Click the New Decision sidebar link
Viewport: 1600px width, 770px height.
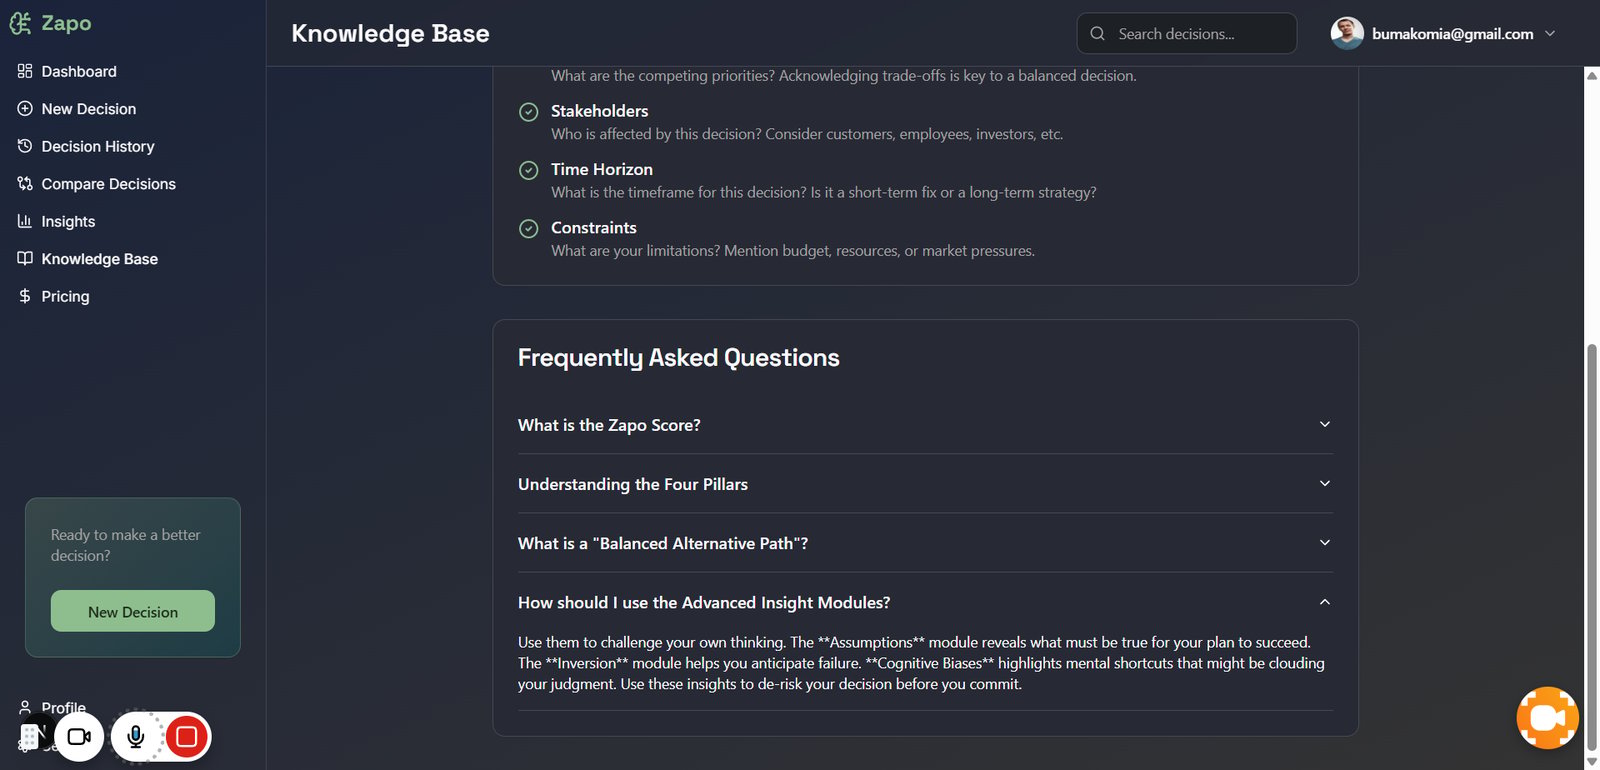tap(88, 109)
